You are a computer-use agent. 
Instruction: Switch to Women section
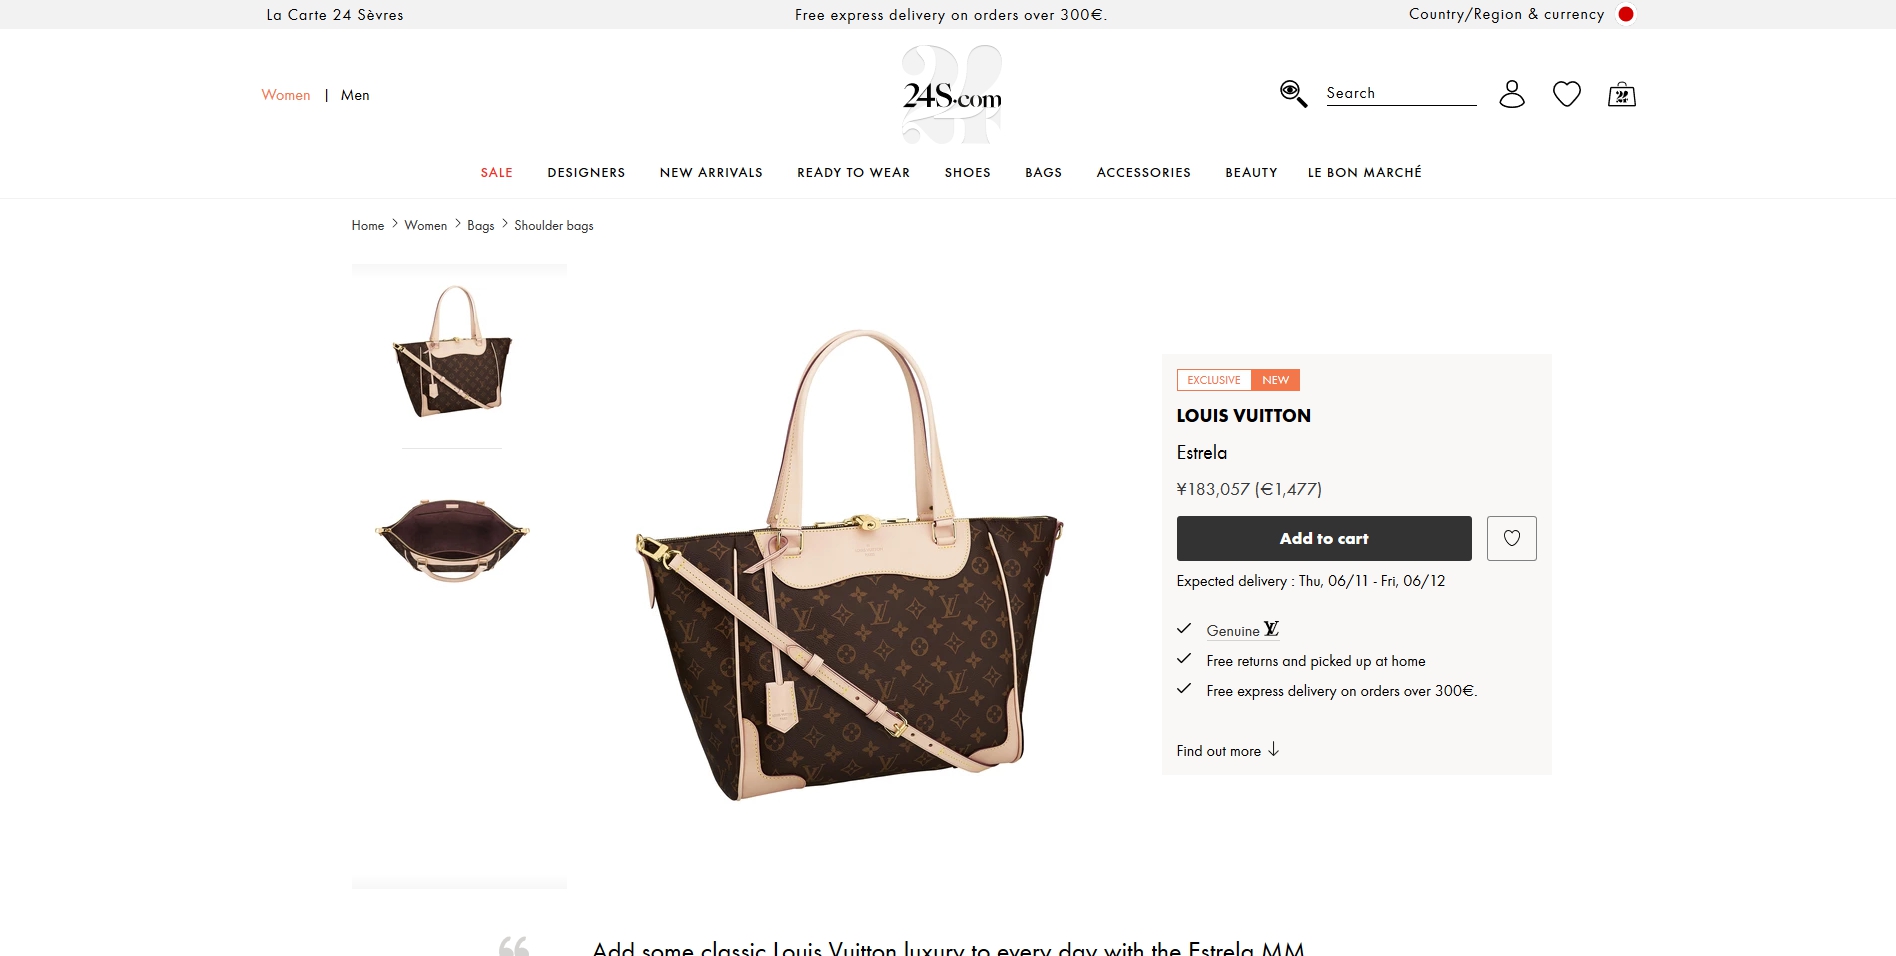[286, 95]
